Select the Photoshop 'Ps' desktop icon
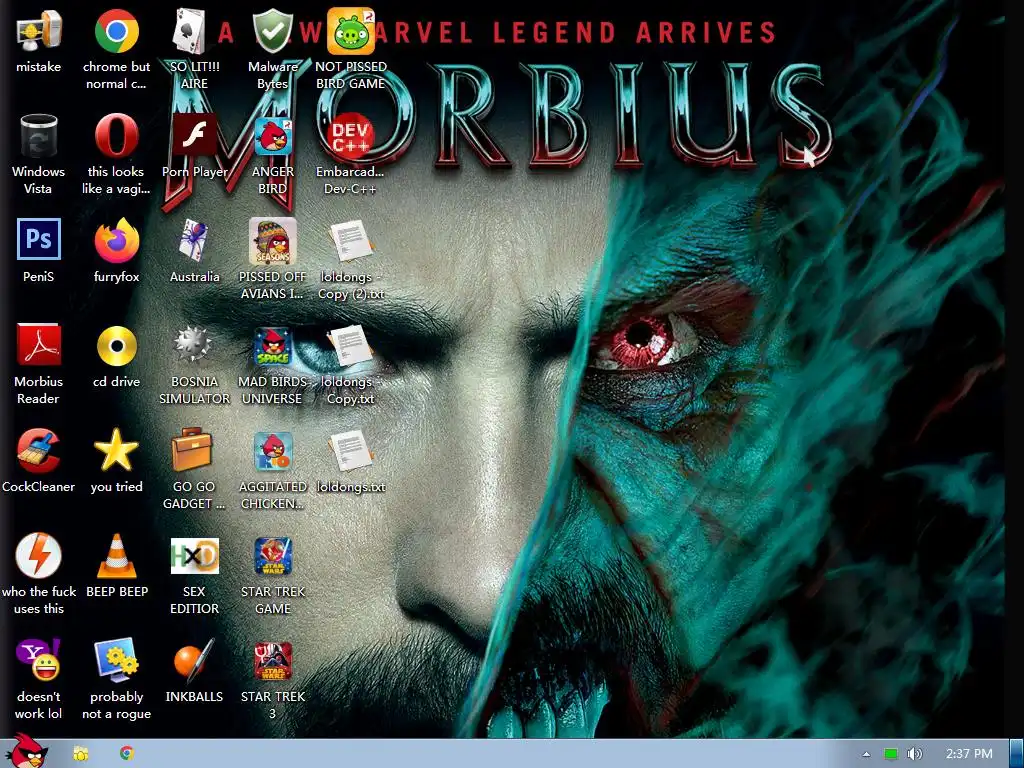 [38, 239]
